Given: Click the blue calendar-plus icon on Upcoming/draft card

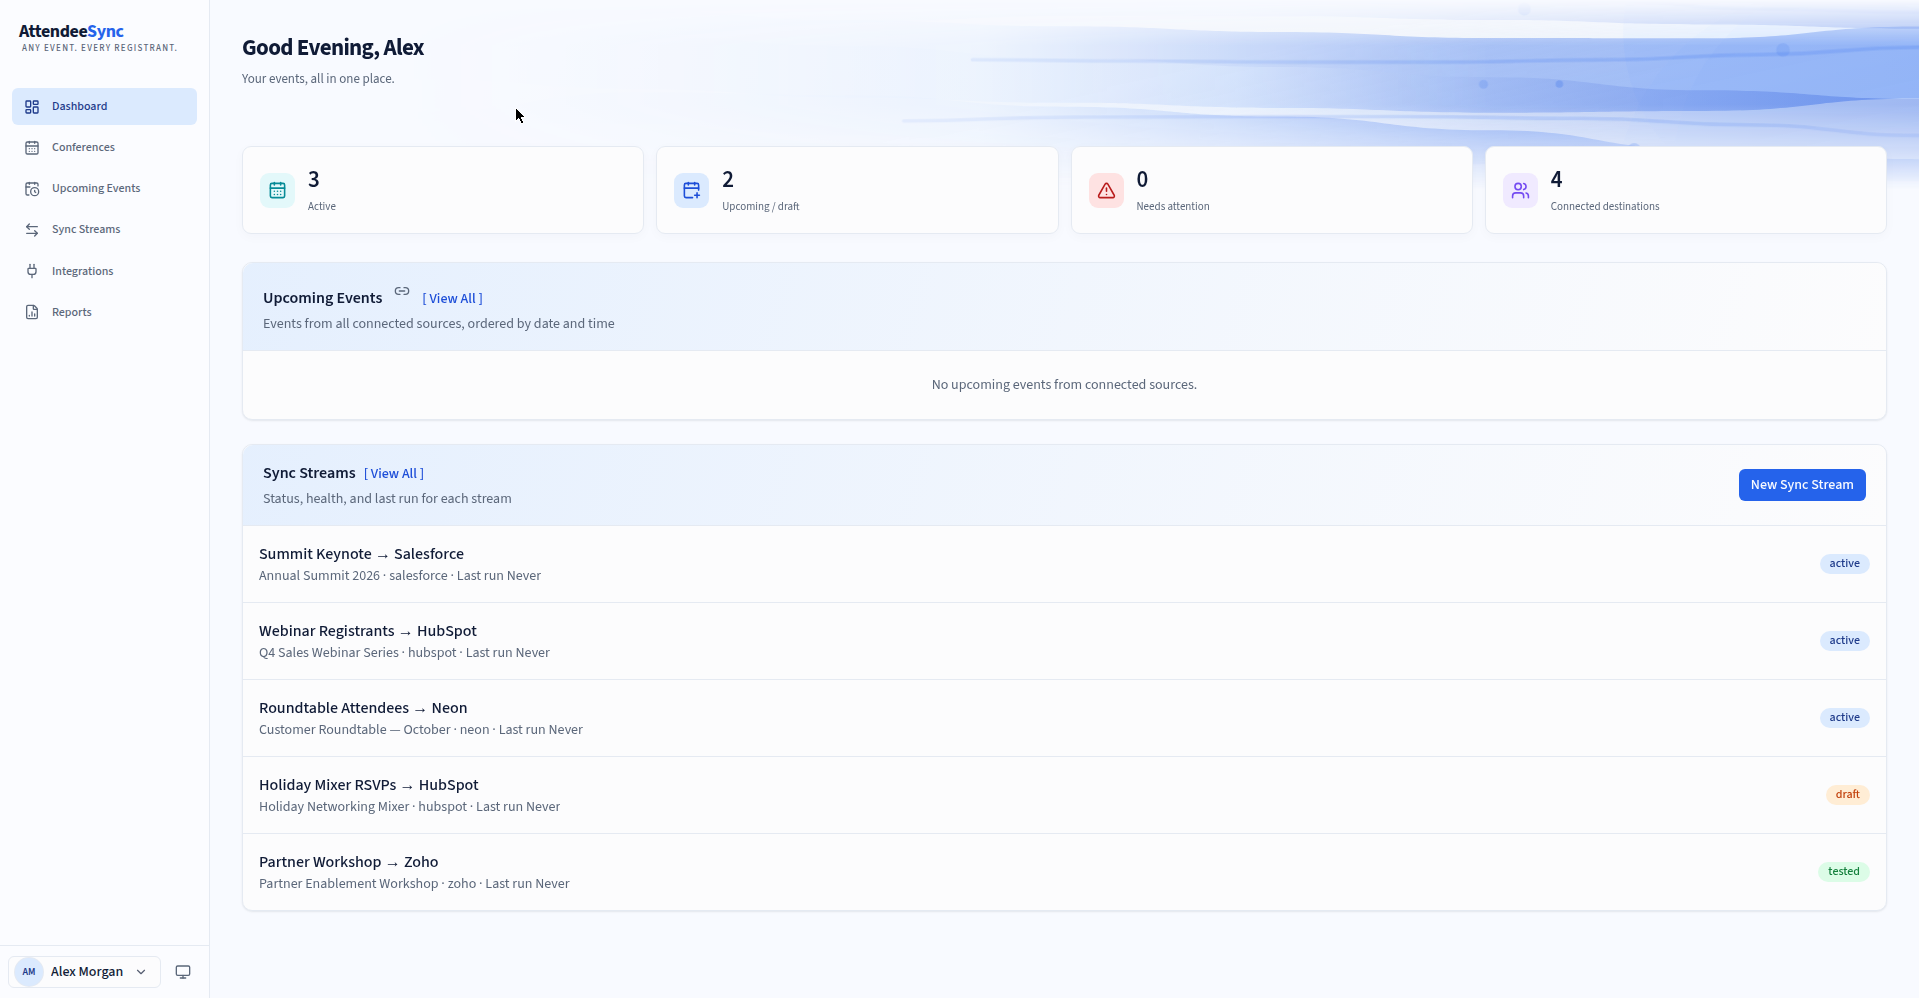Looking at the screenshot, I should click(692, 190).
